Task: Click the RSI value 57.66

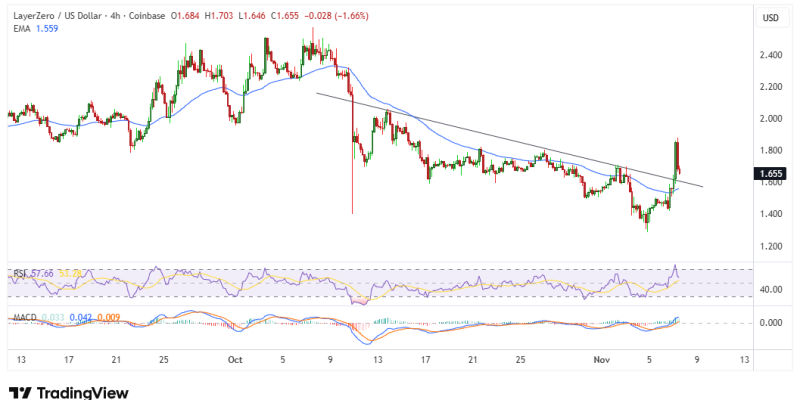Action: point(44,272)
